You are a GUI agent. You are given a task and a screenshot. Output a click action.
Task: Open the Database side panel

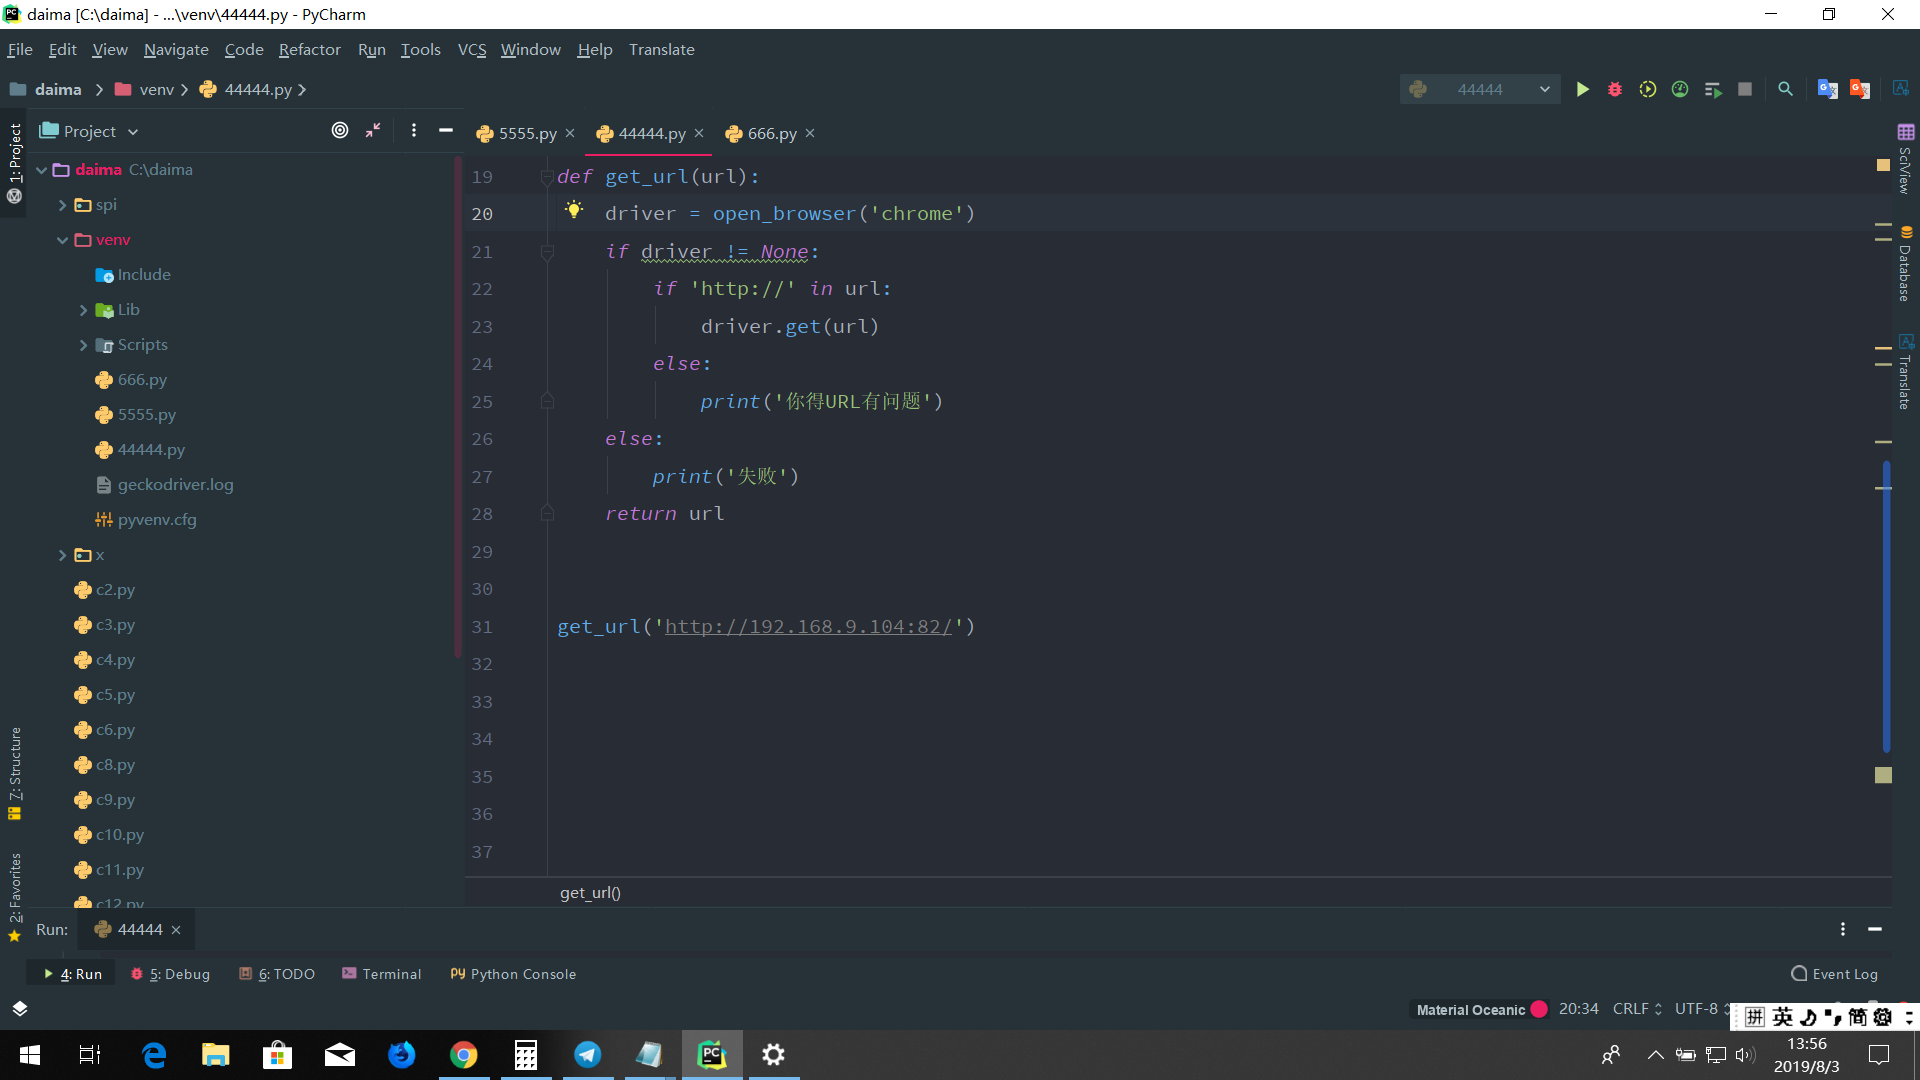pos(1905,264)
